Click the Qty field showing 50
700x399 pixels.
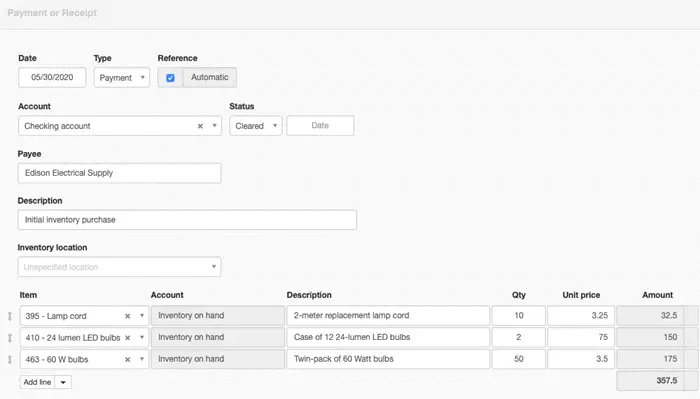(518, 359)
